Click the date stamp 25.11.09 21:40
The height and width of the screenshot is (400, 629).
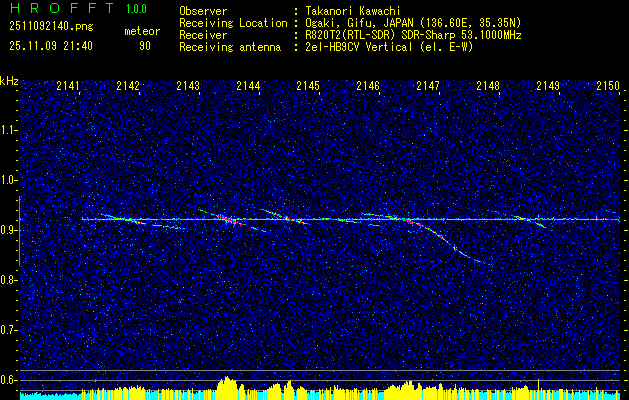[51, 46]
